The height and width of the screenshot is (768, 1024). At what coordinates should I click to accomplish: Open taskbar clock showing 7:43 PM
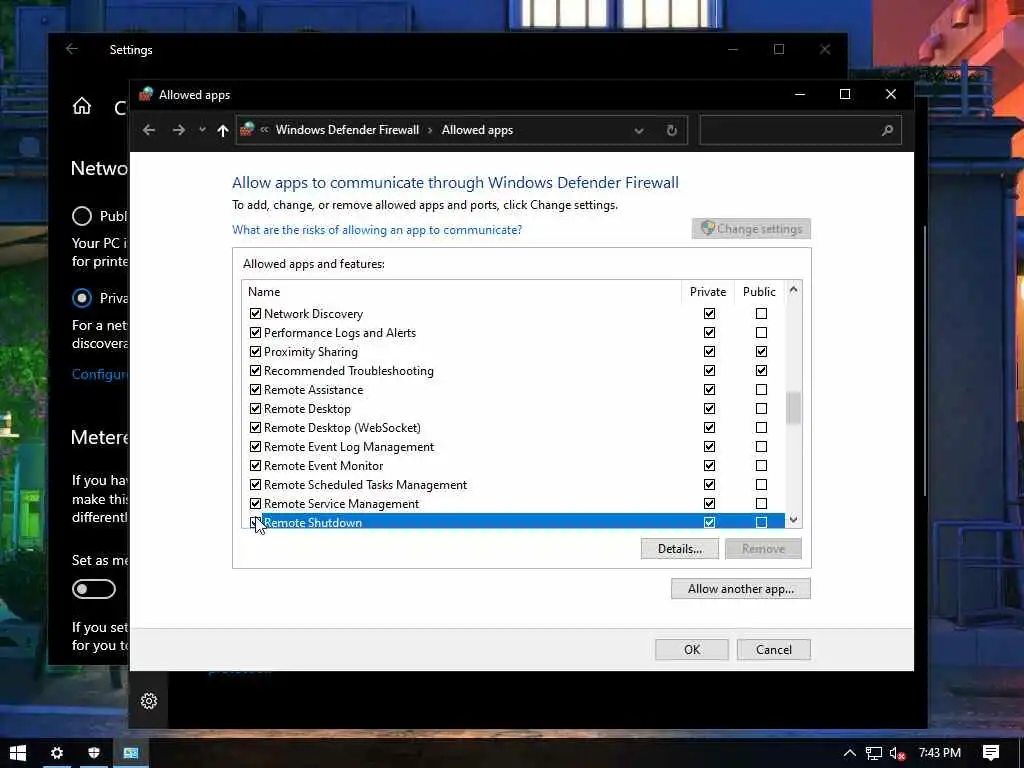940,753
